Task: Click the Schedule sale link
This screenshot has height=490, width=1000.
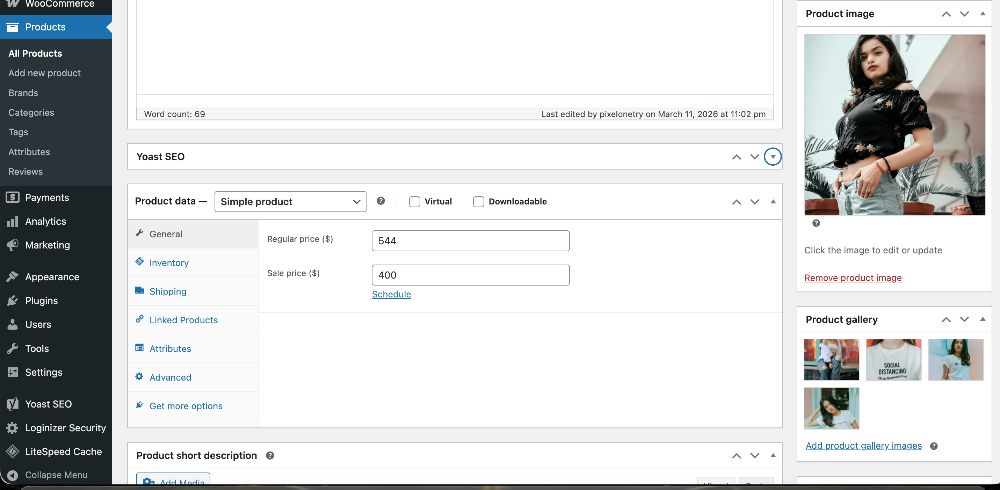Action: pos(392,294)
